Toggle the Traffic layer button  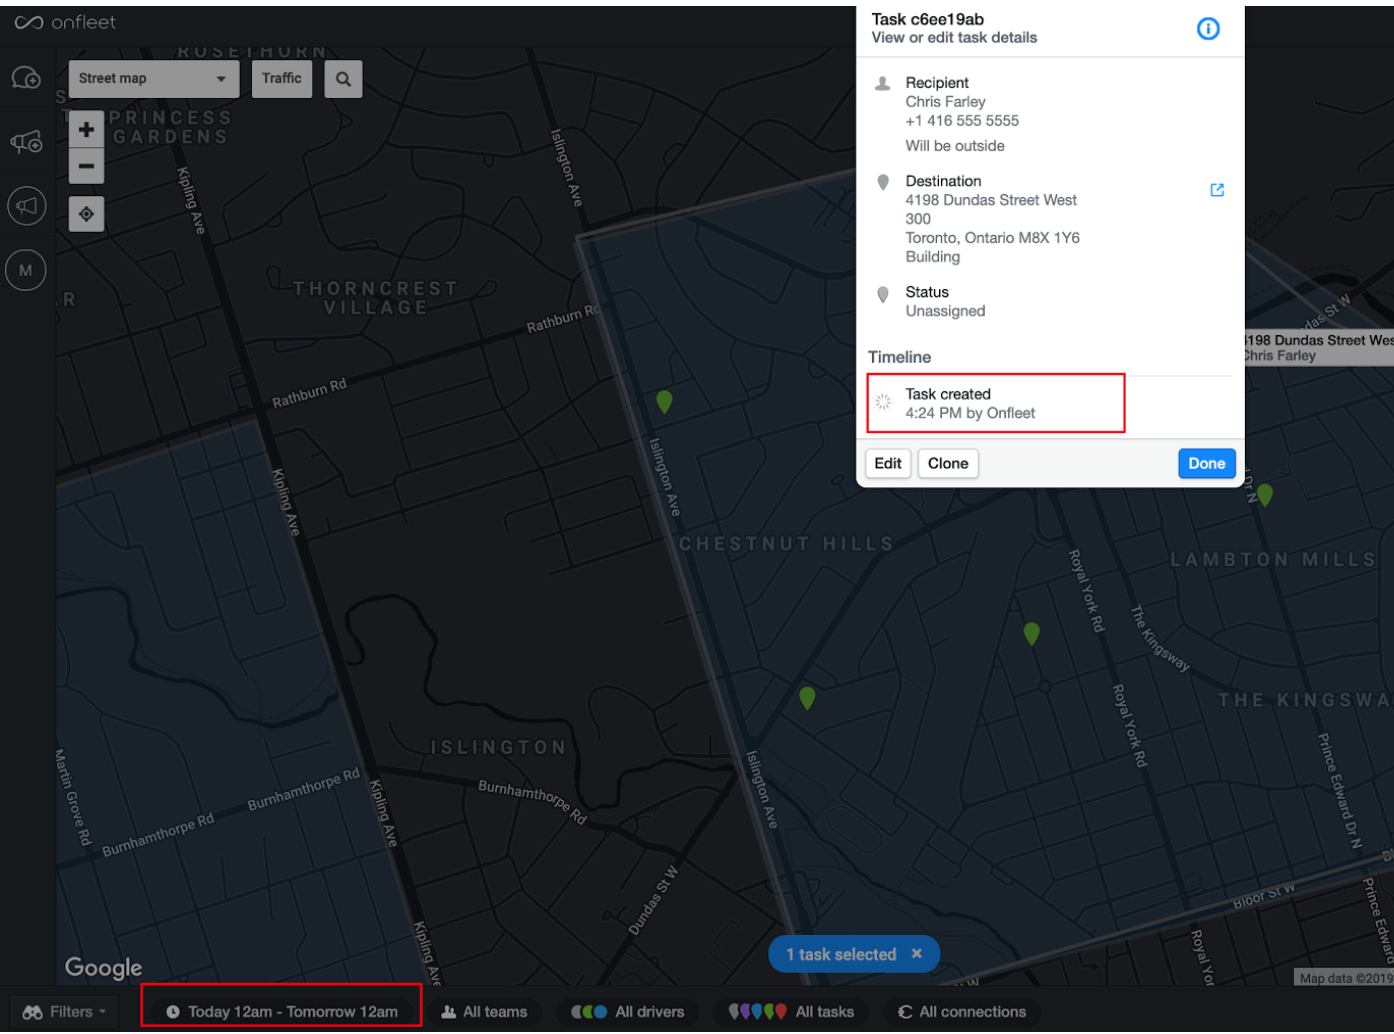click(282, 79)
